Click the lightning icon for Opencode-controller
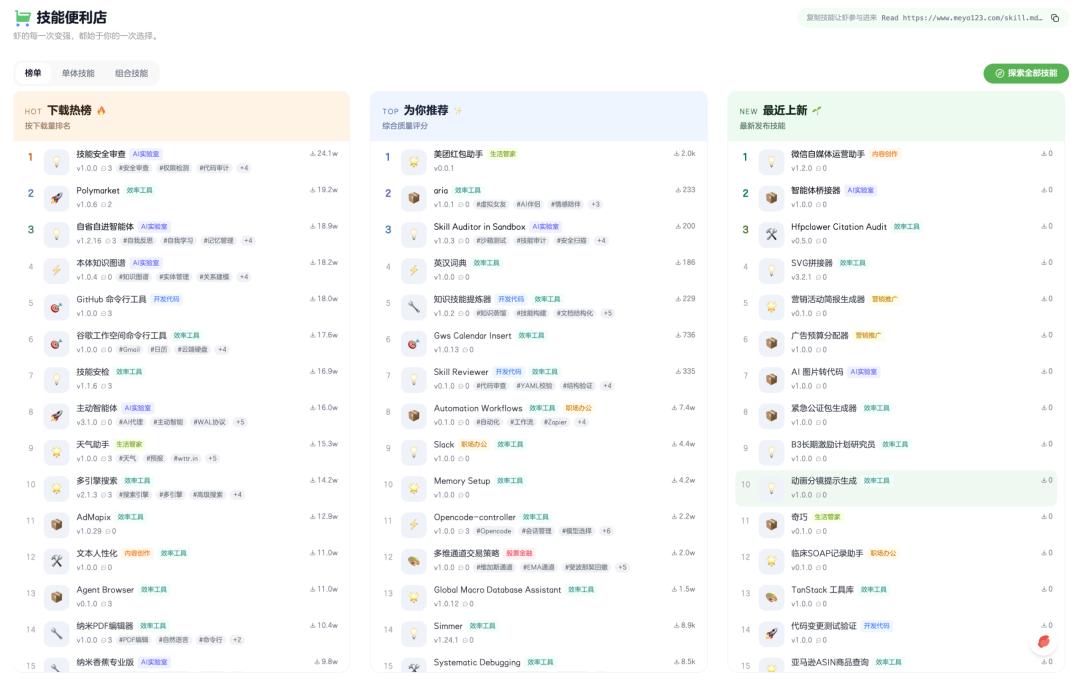The image size is (1080, 683). coord(414,524)
